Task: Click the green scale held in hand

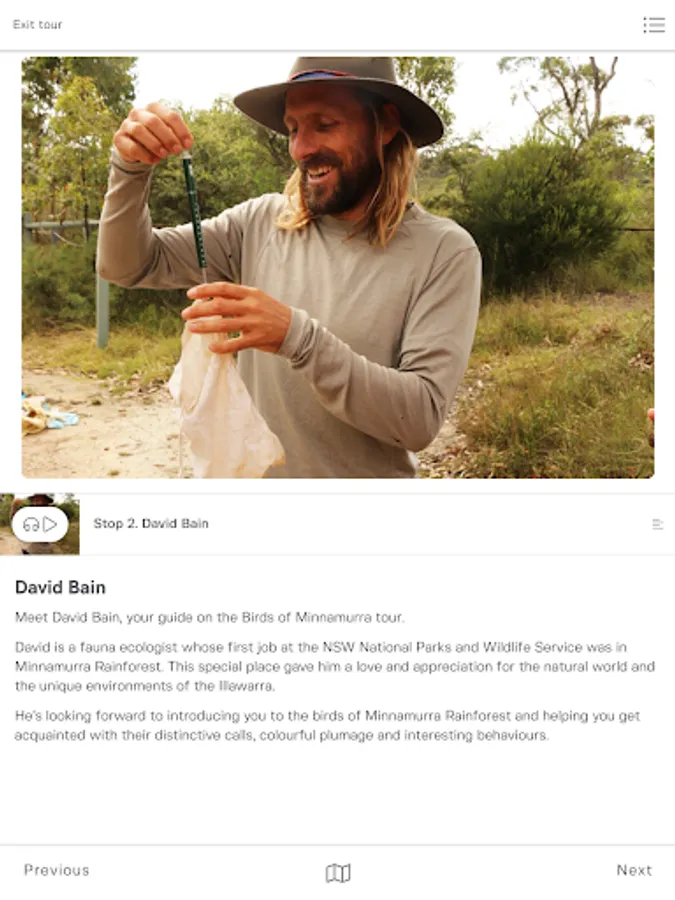Action: coord(194,215)
